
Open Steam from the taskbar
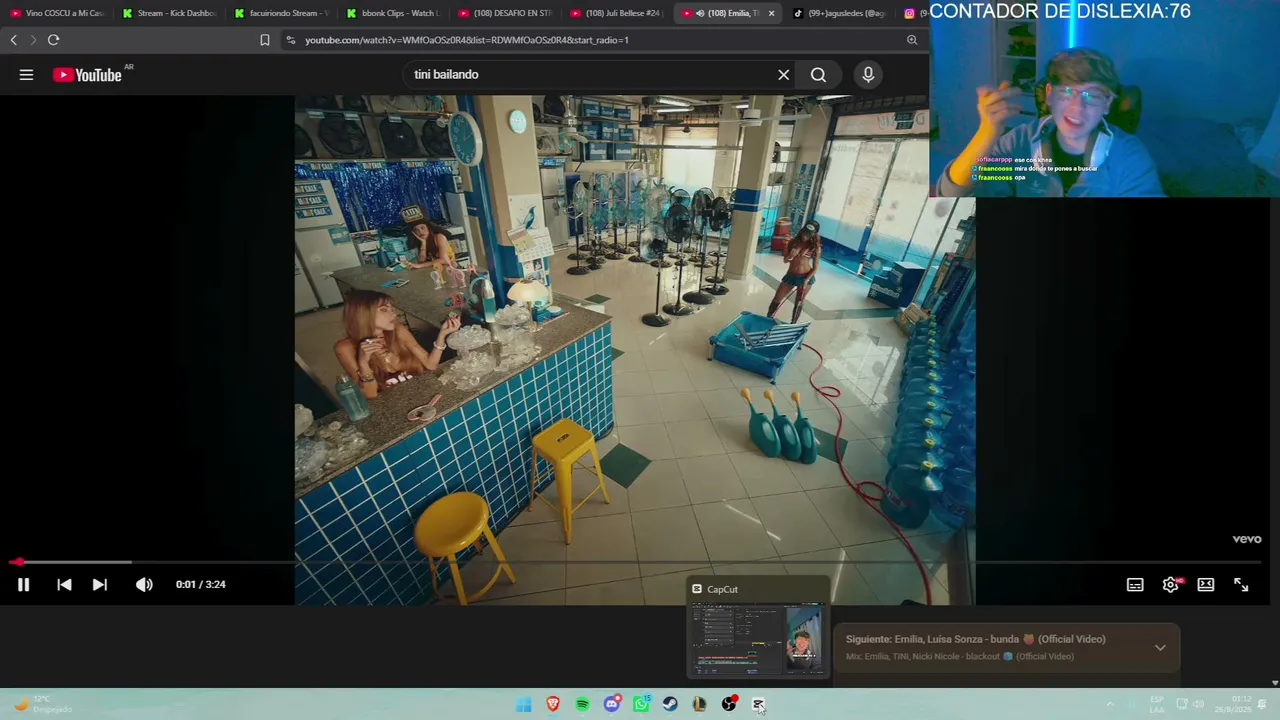(x=670, y=705)
